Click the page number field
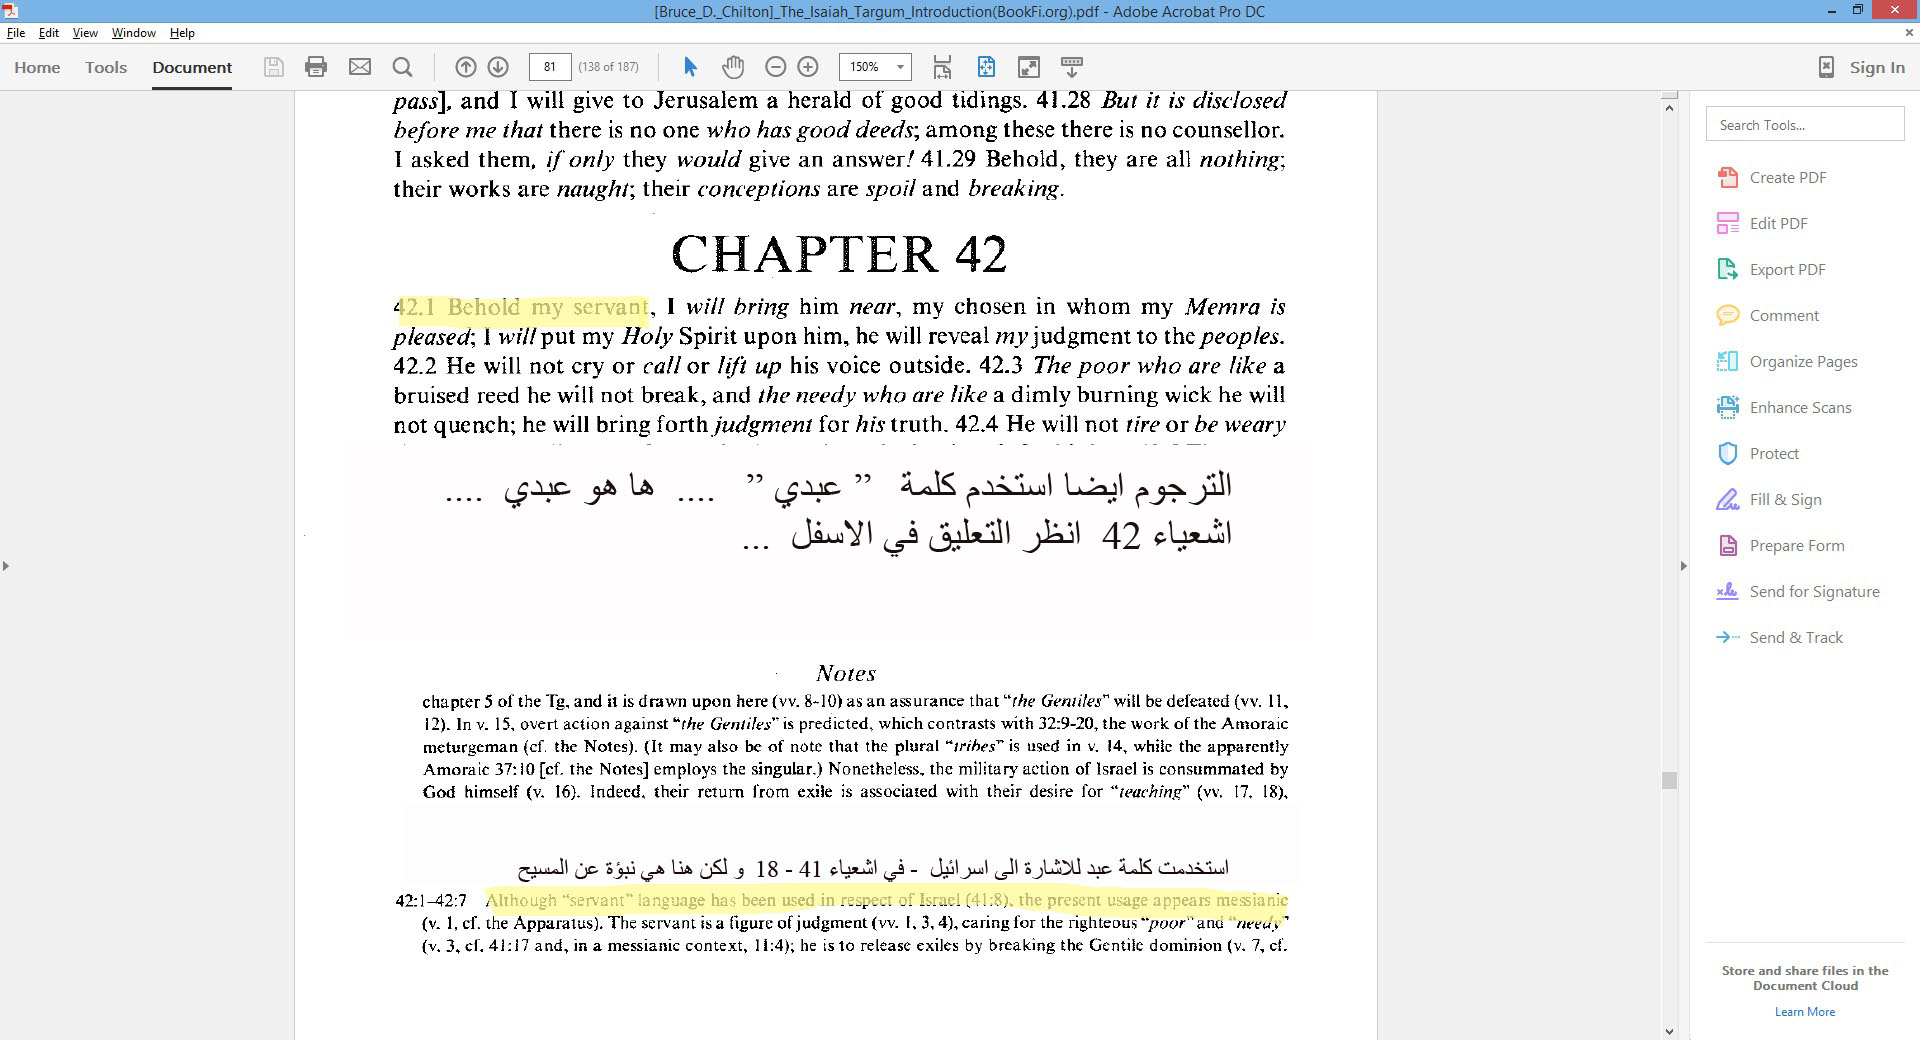1920x1040 pixels. coord(549,67)
